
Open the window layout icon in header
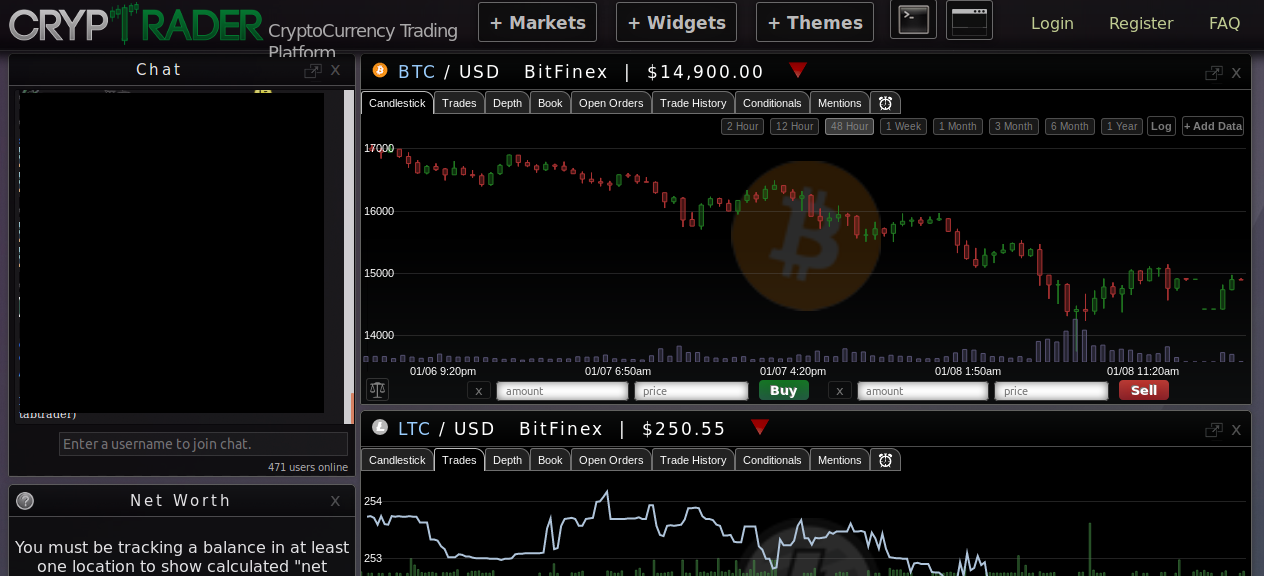coord(969,20)
